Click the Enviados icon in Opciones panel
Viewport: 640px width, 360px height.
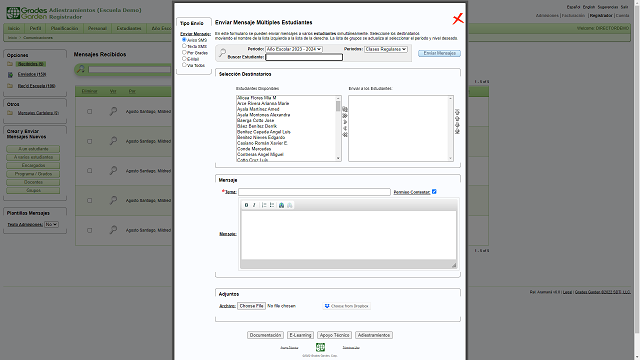[10, 75]
